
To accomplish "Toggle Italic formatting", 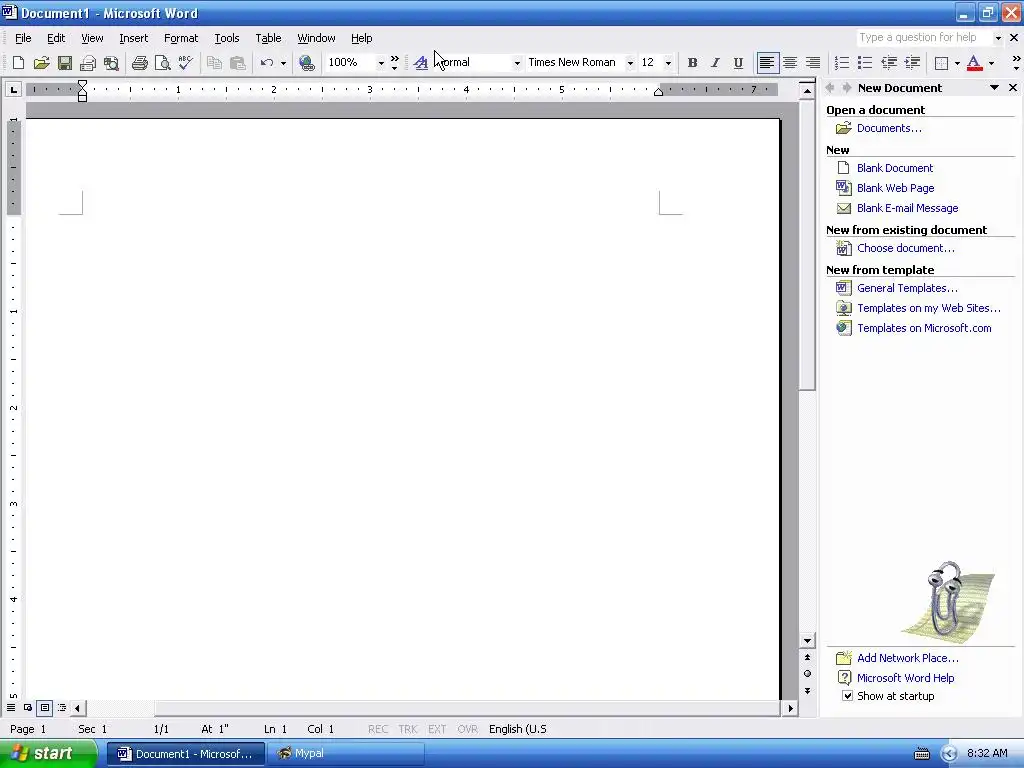I will pyautogui.click(x=715, y=63).
